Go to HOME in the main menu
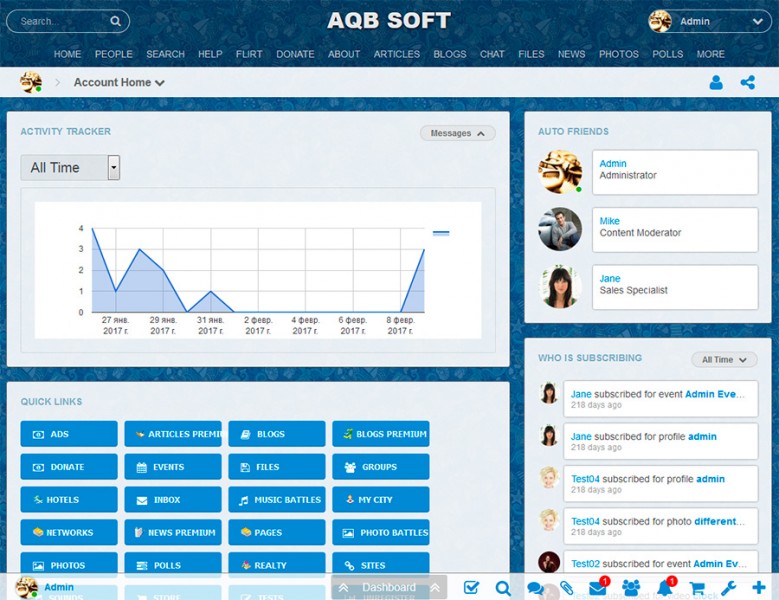 point(68,54)
